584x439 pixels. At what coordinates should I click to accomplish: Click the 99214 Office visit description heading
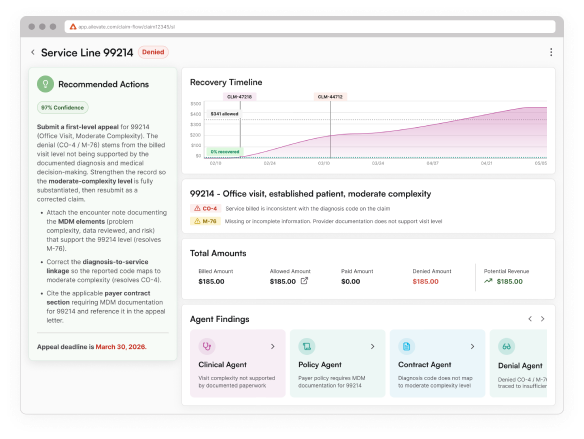[x=310, y=194]
